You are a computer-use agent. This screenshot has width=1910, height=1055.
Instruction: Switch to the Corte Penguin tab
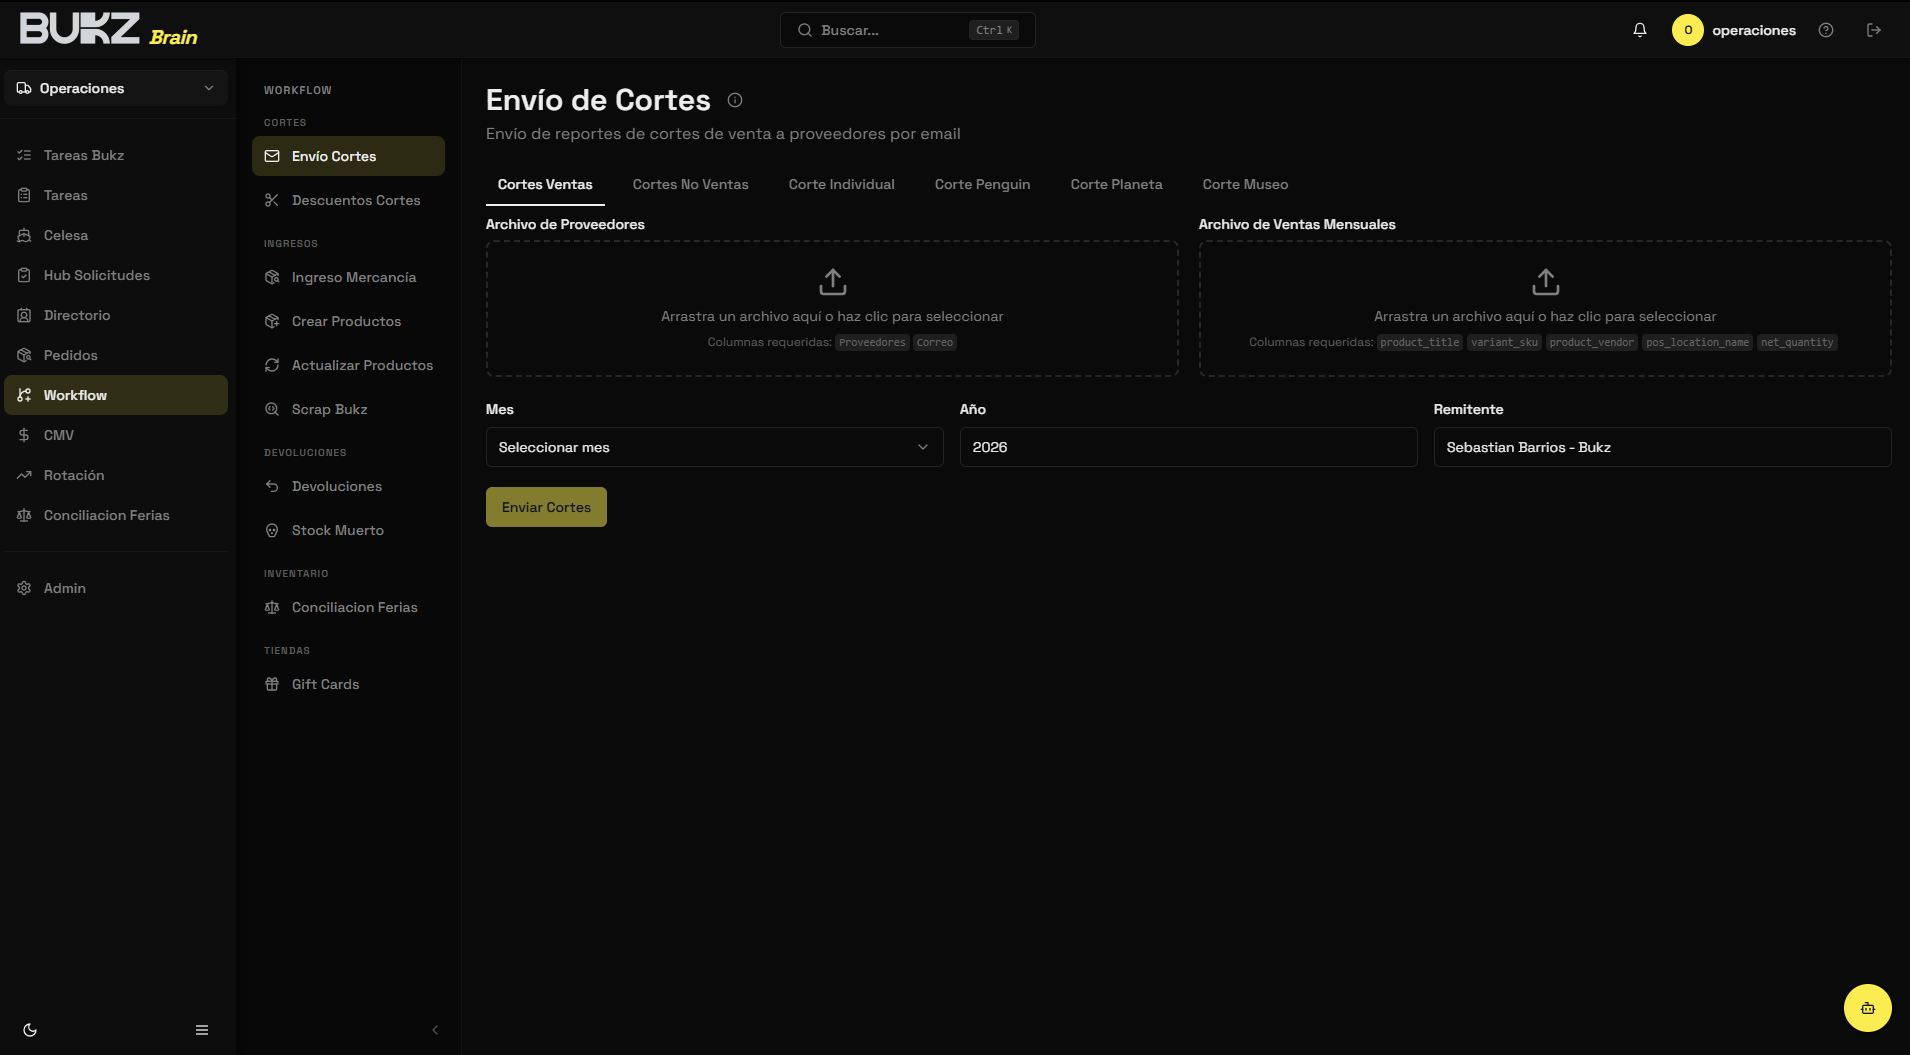click(x=982, y=185)
